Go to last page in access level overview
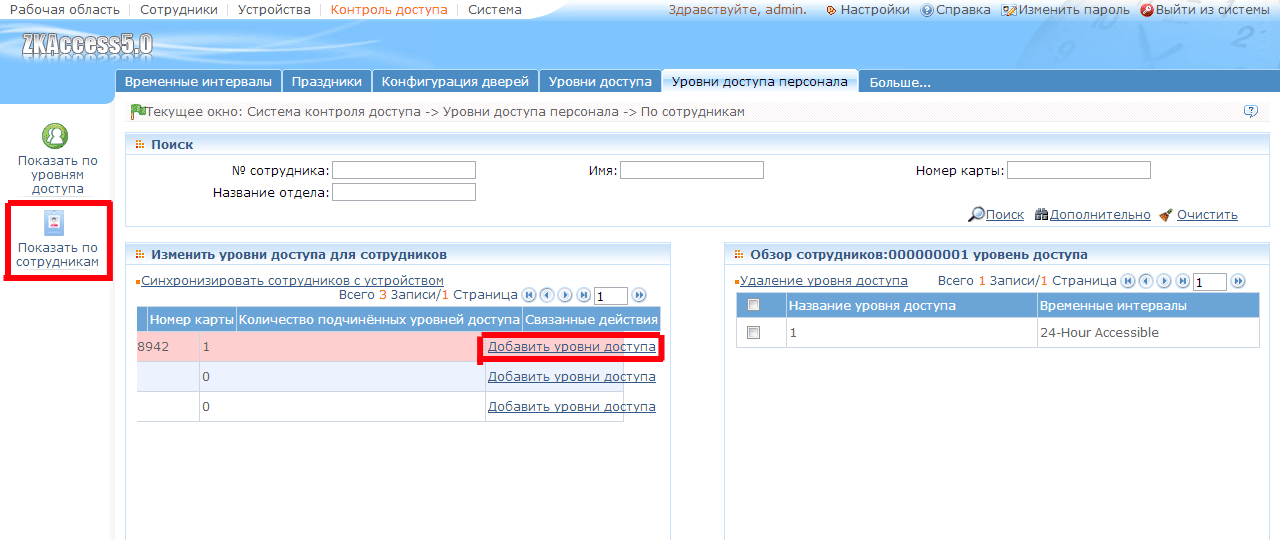1280x540 pixels. point(1183,281)
